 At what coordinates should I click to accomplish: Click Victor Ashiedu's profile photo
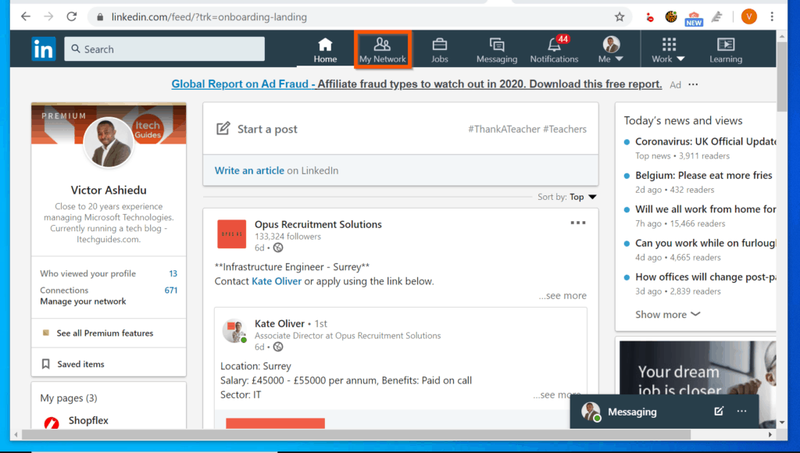pos(109,143)
